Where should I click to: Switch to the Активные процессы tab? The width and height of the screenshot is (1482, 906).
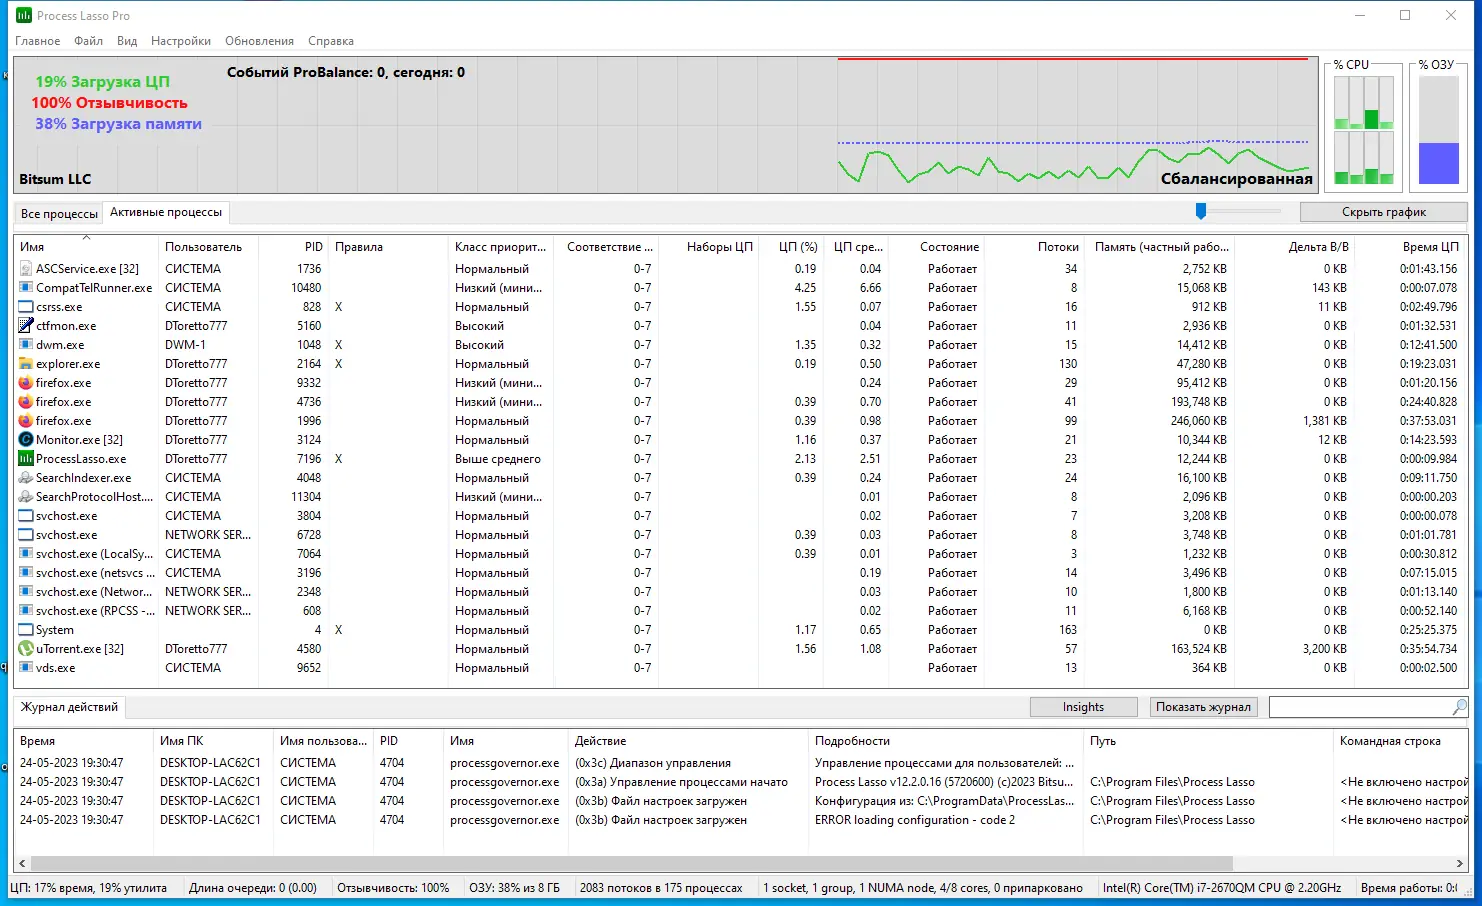166,212
